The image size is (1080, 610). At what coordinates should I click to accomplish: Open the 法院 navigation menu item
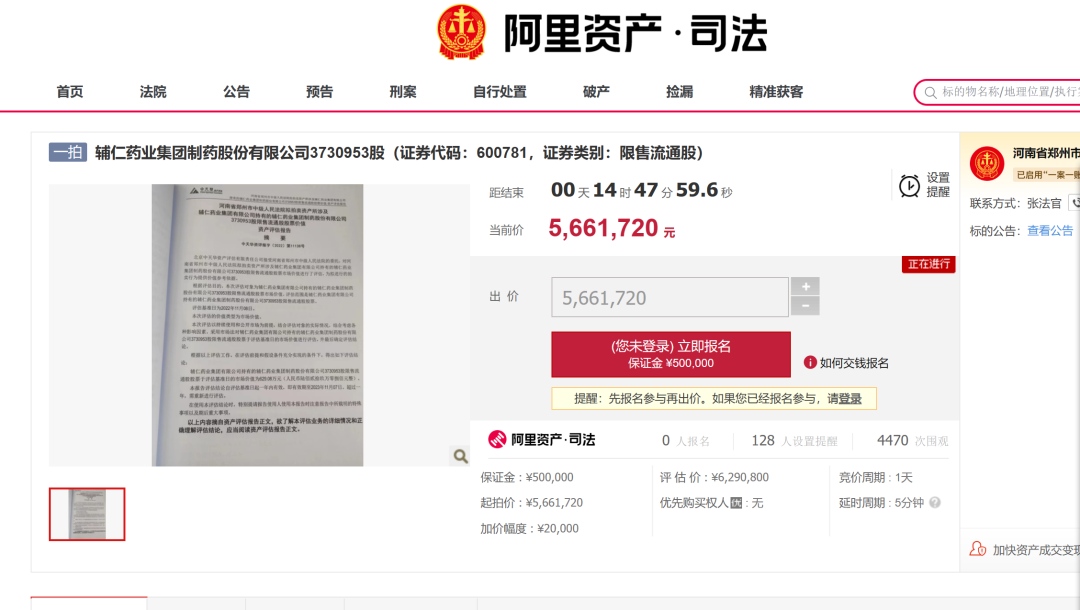tap(153, 92)
